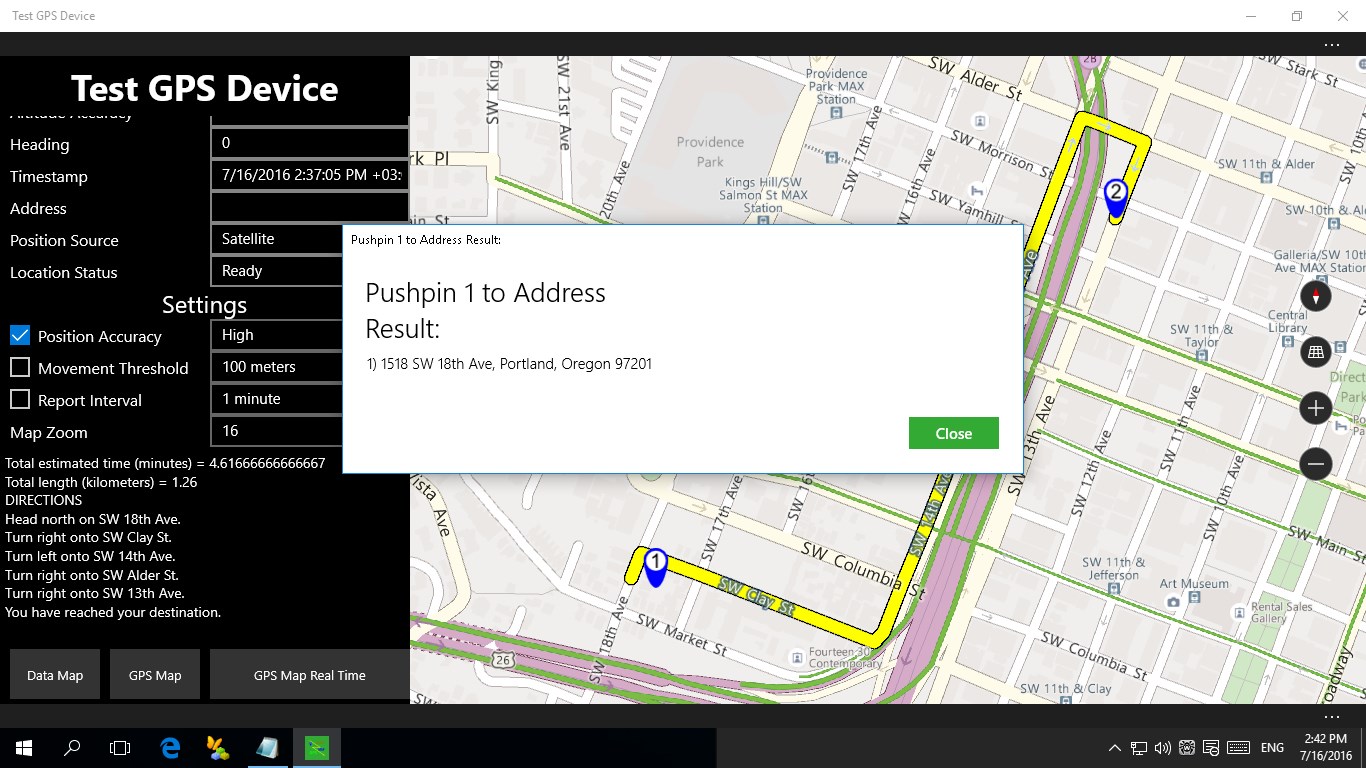Click the compass icon on the map

(1315, 295)
